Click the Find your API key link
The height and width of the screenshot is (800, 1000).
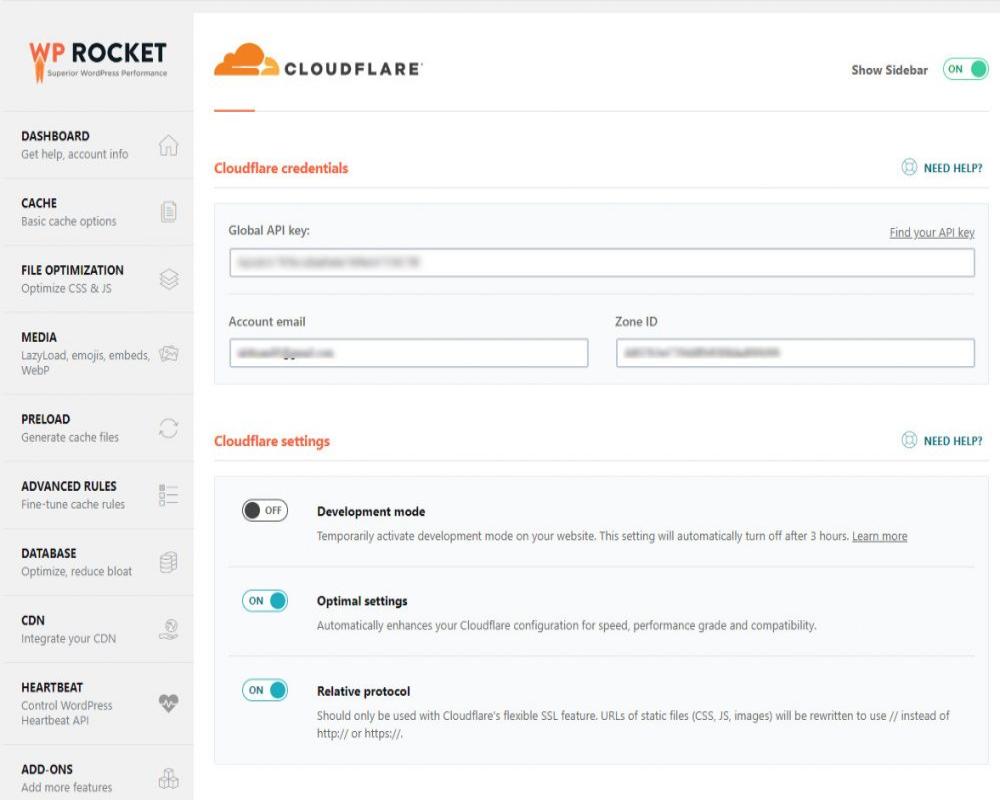point(931,233)
